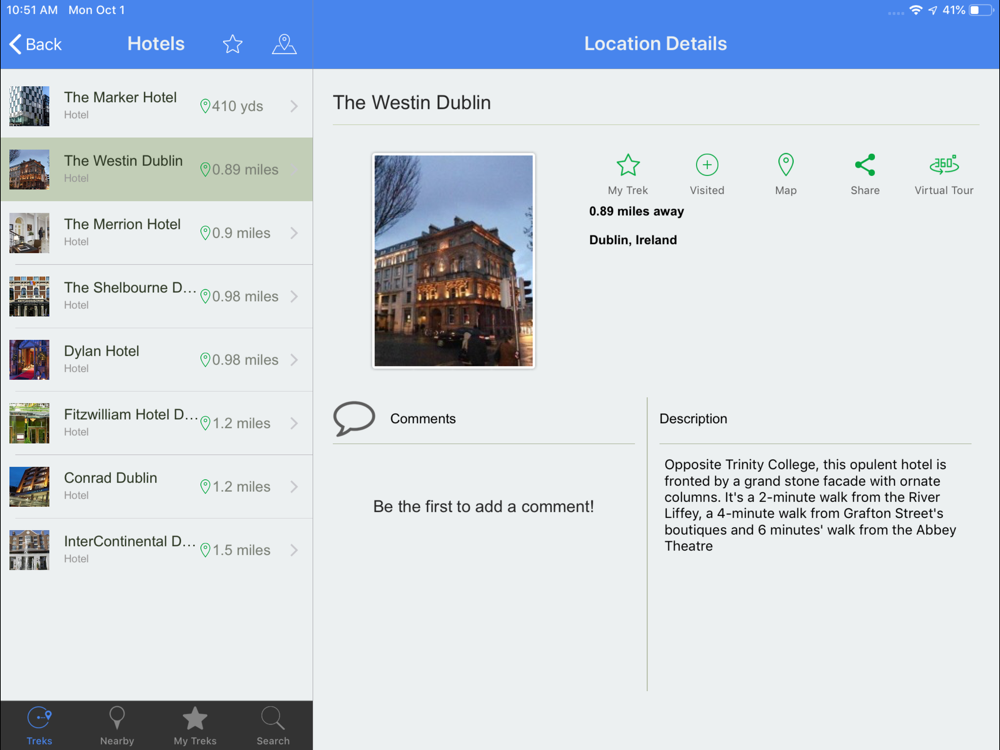Select Fitzwilliam Hotel D… row
Image resolution: width=1000 pixels, height=750 pixels.
[157, 423]
